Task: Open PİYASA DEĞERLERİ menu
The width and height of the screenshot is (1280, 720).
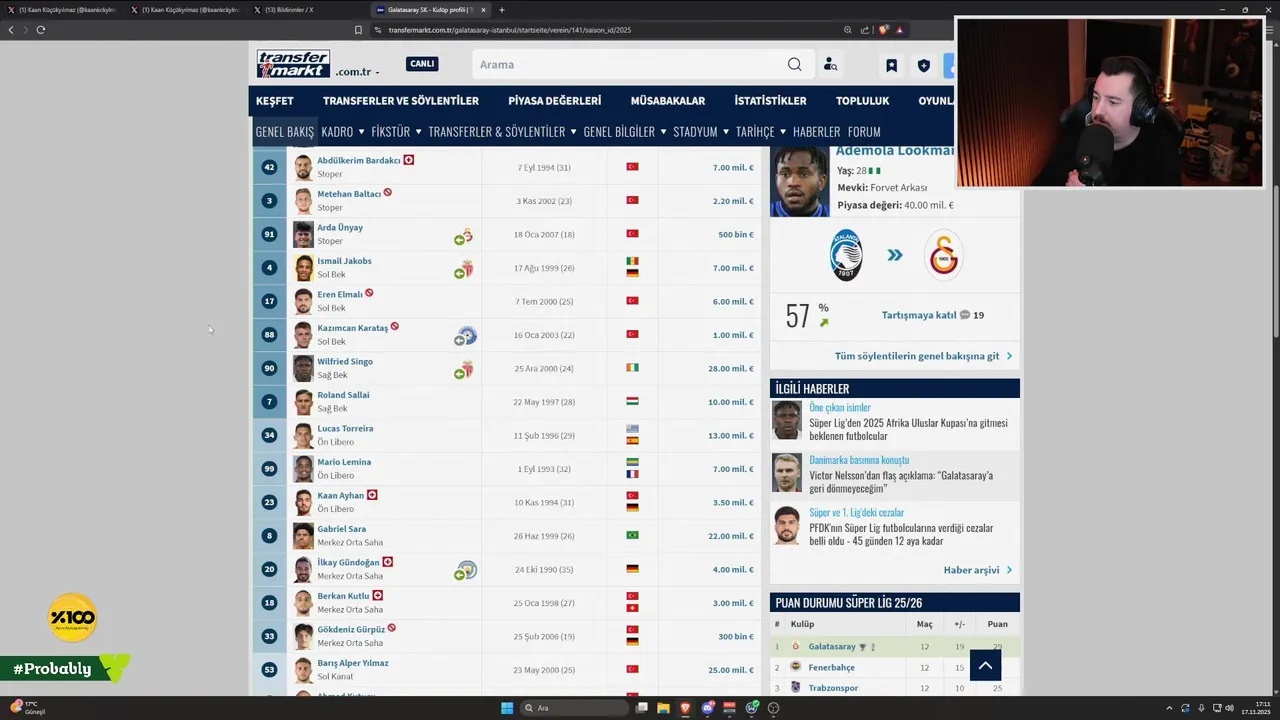Action: (x=554, y=101)
